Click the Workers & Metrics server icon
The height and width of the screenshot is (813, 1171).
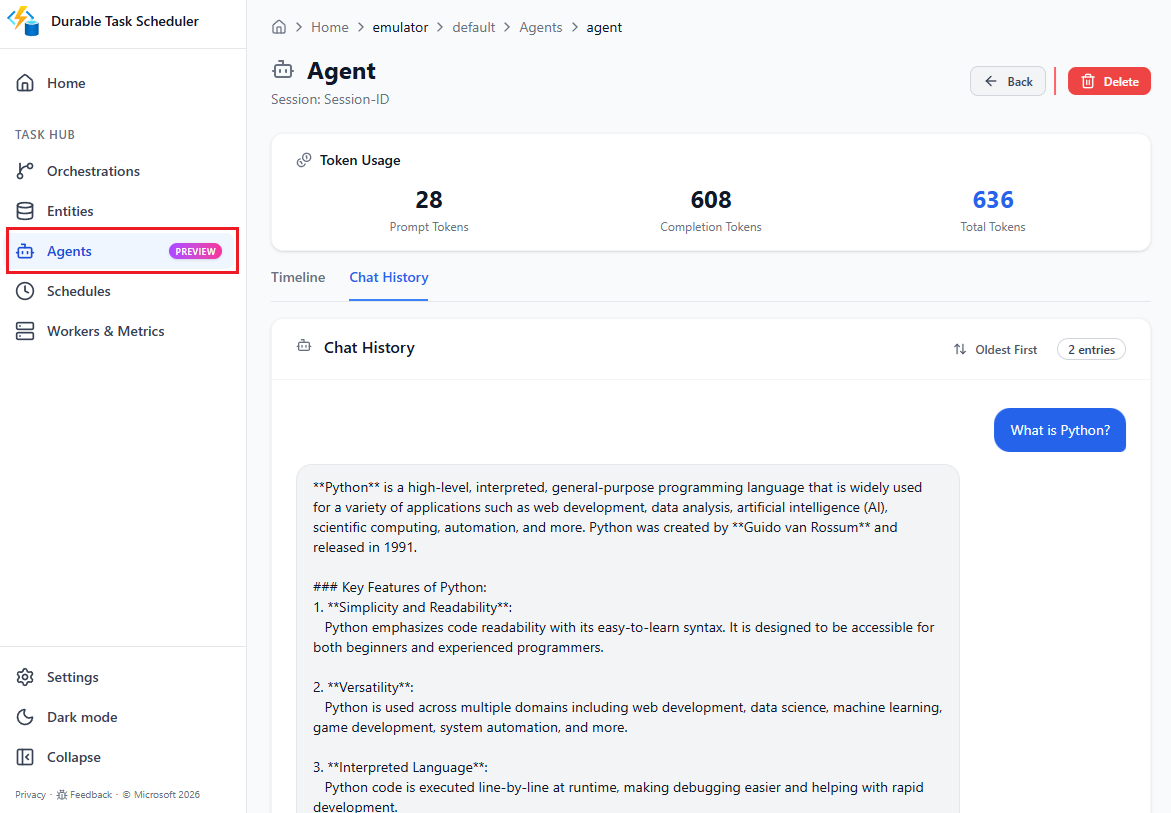coord(25,331)
